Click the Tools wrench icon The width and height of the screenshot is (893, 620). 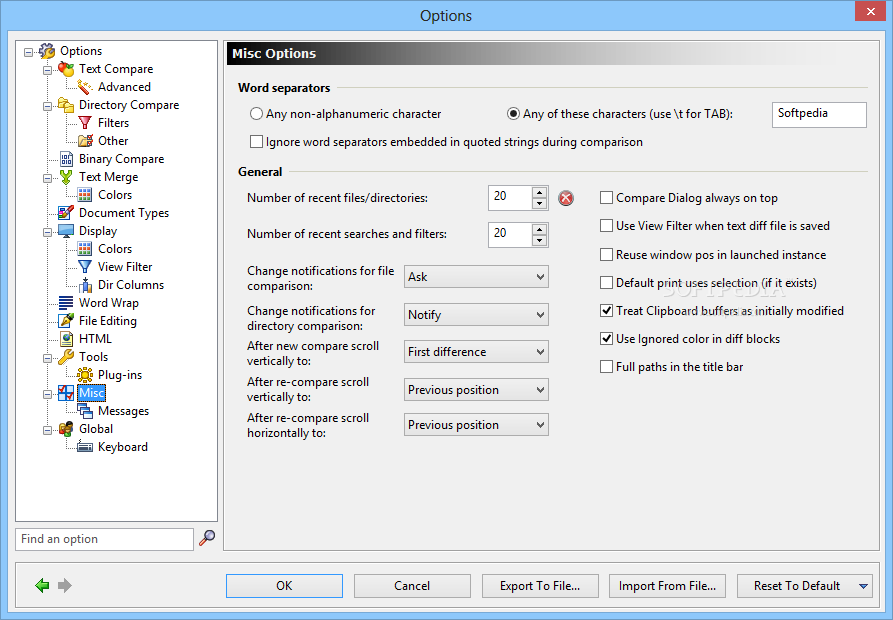(x=66, y=357)
